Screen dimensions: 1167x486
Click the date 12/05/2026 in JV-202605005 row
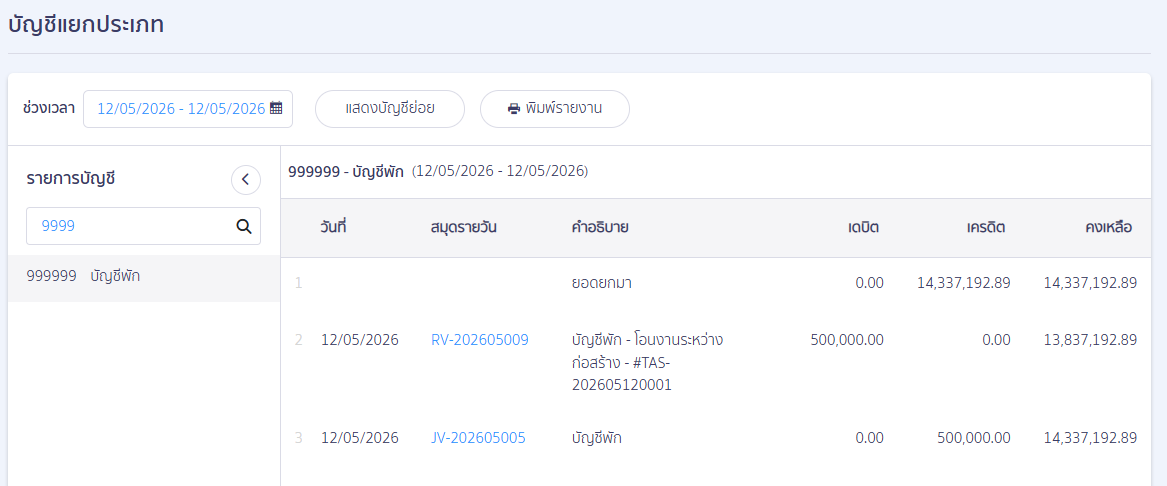[x=359, y=438]
